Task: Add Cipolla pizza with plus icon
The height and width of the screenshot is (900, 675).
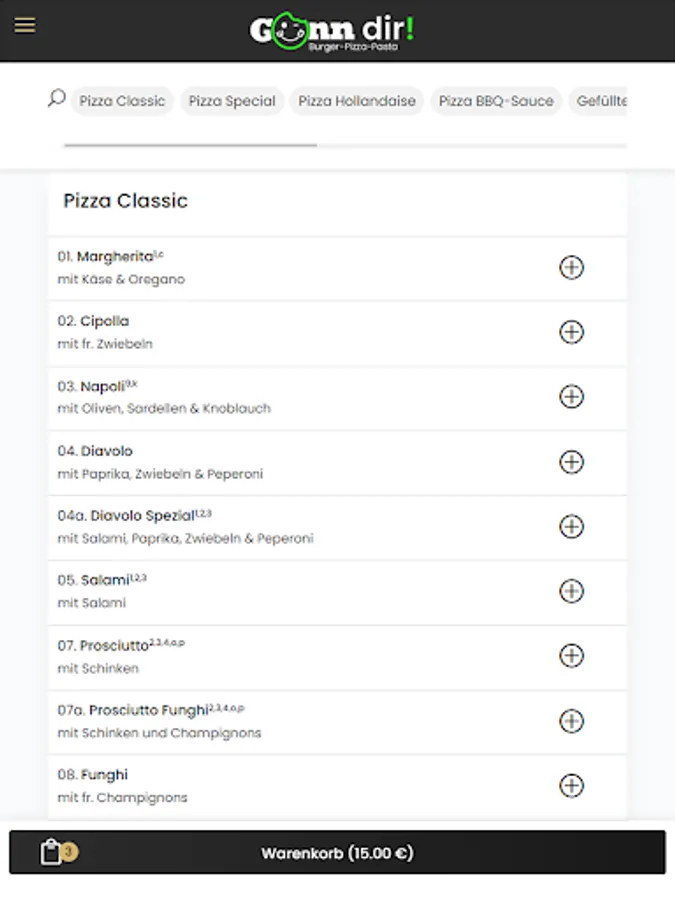Action: pyautogui.click(x=571, y=332)
